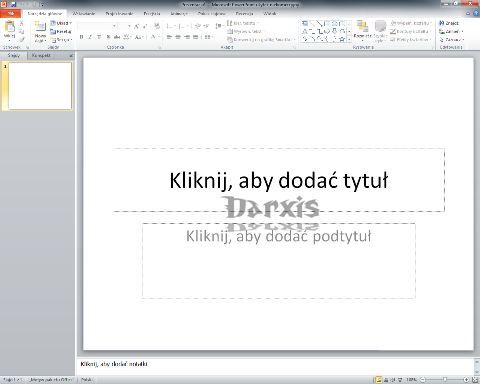Click the zoom out minus icon
480x384 pixels.
pos(423,380)
